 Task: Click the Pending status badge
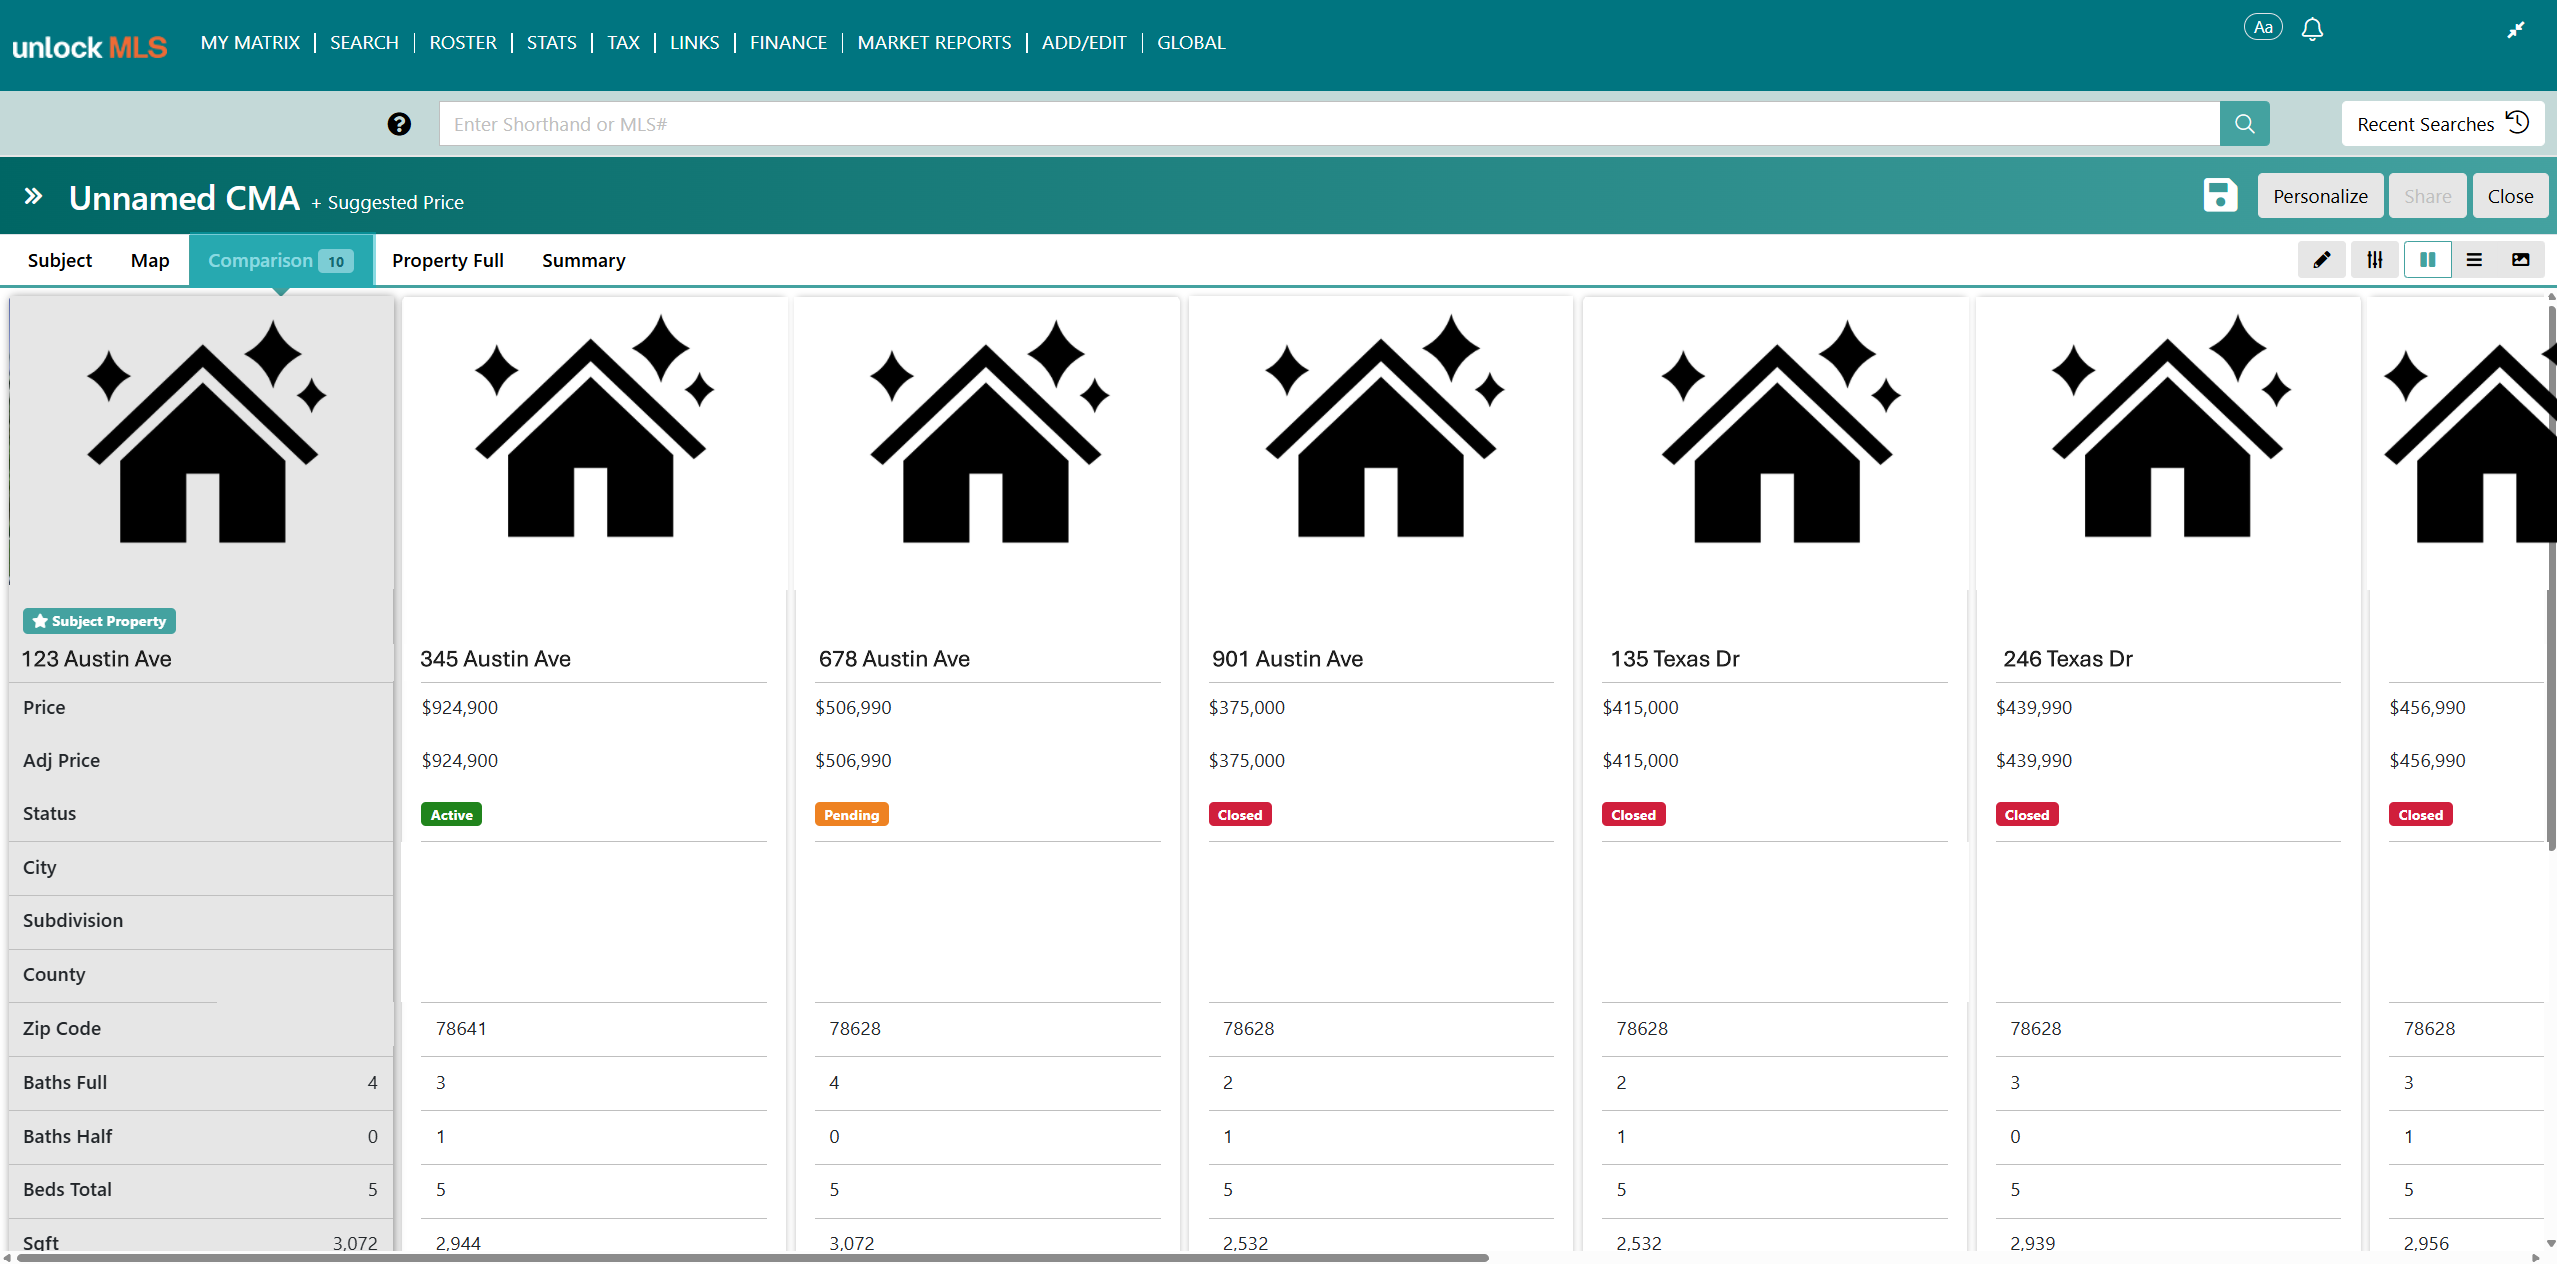pyautogui.click(x=851, y=815)
